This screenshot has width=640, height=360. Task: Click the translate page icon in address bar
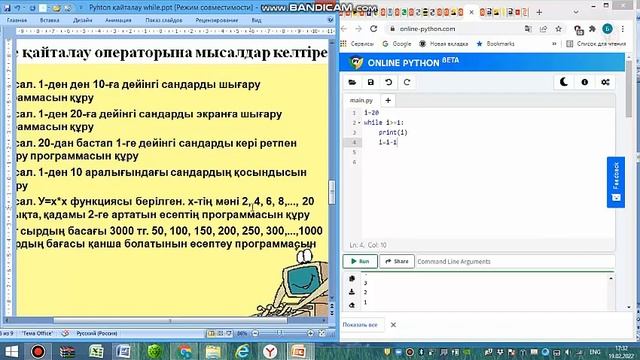pyautogui.click(x=528, y=29)
